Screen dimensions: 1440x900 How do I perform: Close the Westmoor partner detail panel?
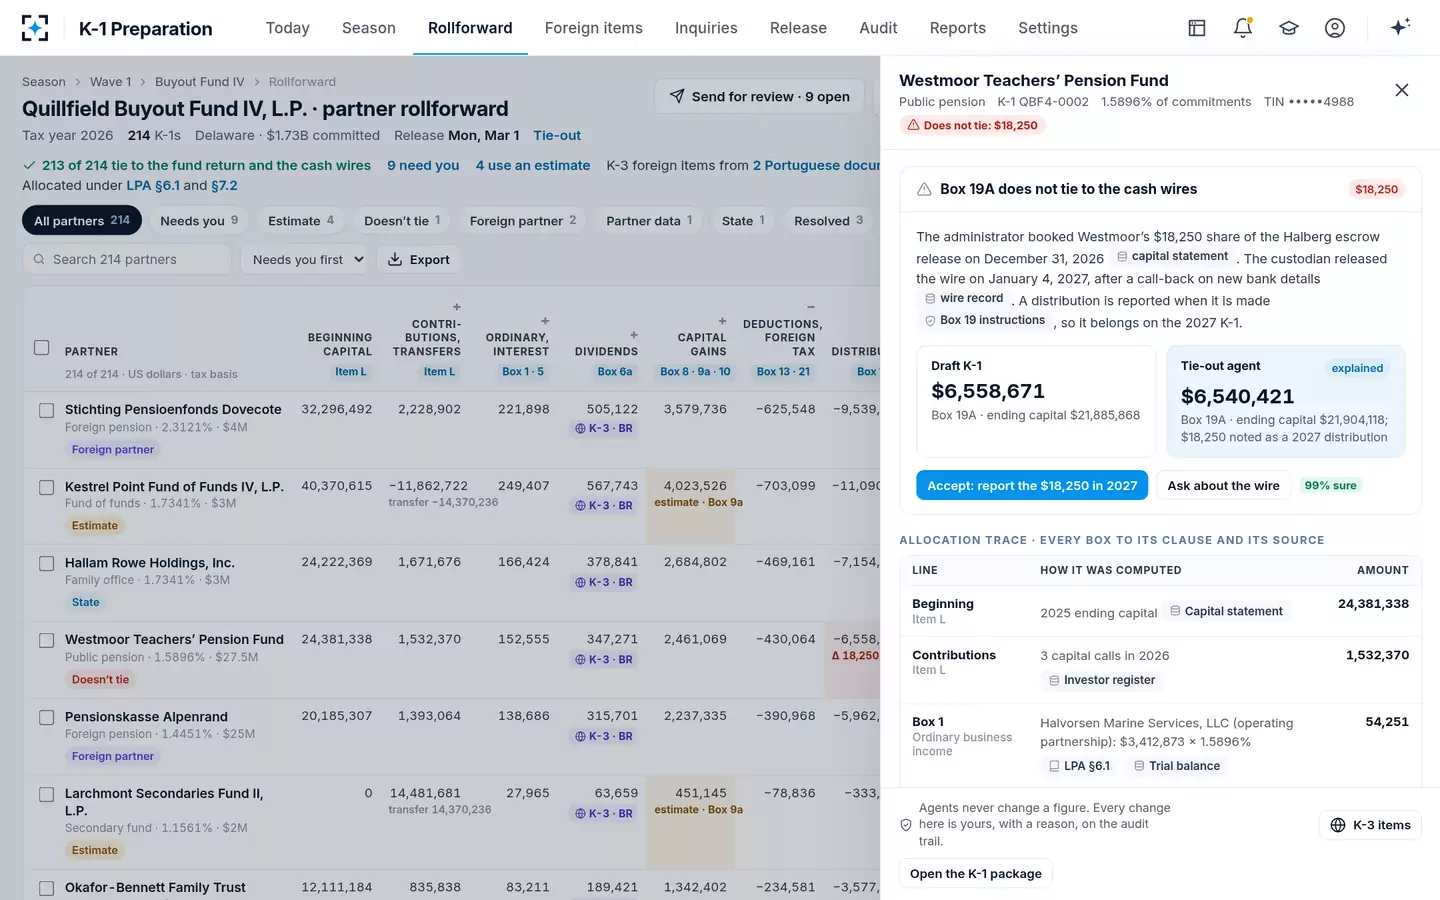pyautogui.click(x=1402, y=90)
